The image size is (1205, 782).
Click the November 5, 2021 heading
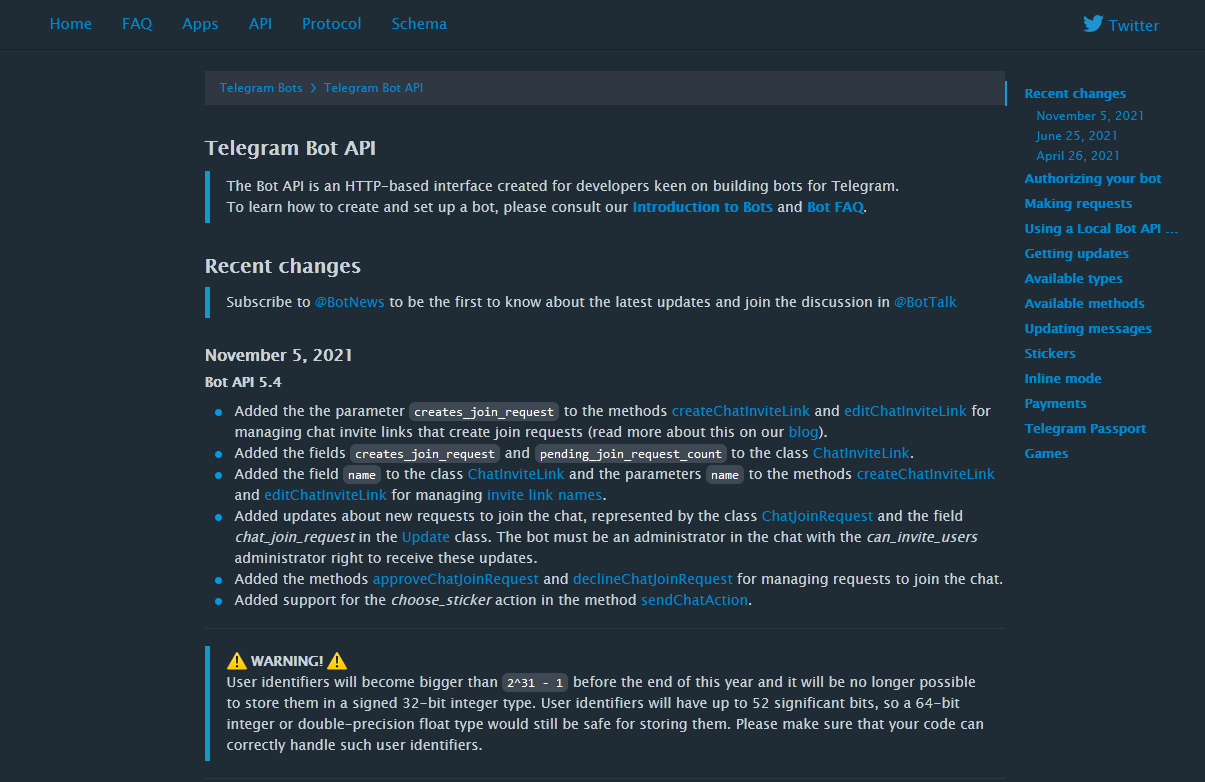tap(279, 355)
